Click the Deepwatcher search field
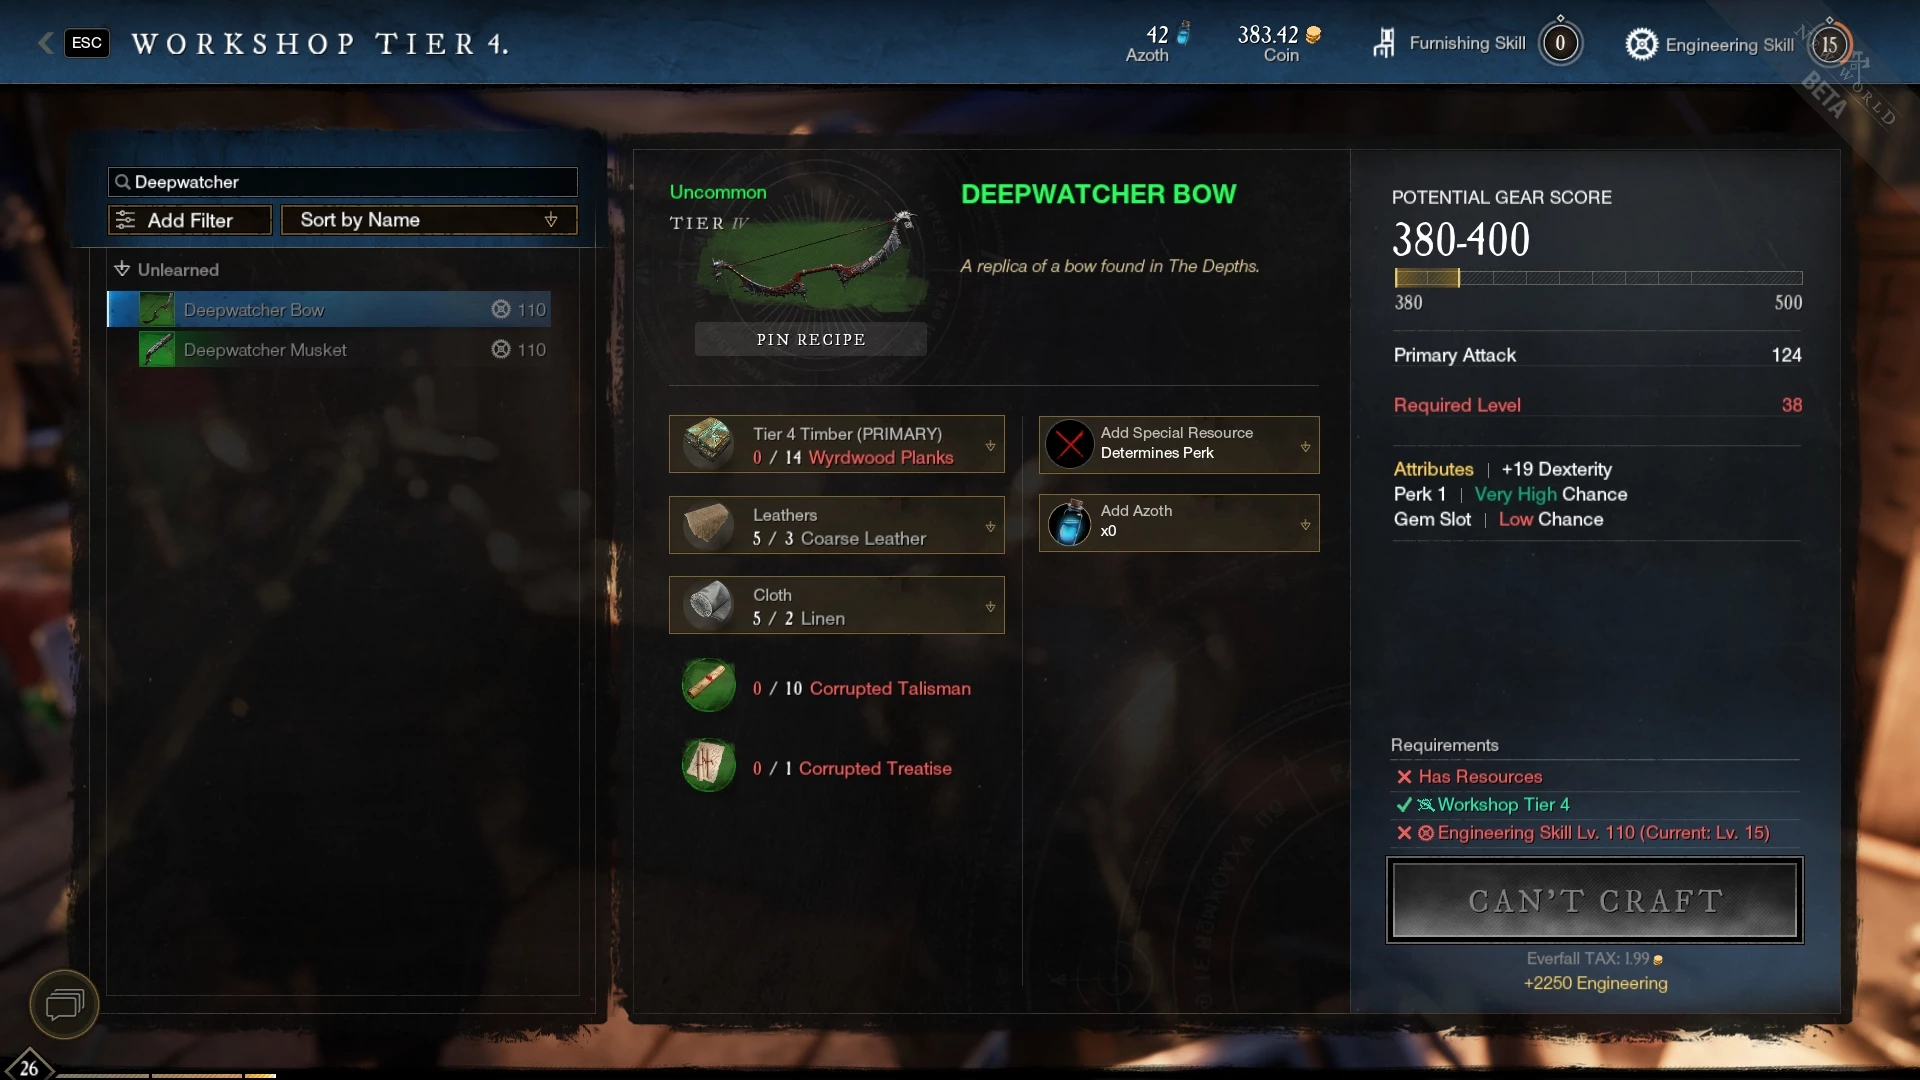 coord(343,182)
